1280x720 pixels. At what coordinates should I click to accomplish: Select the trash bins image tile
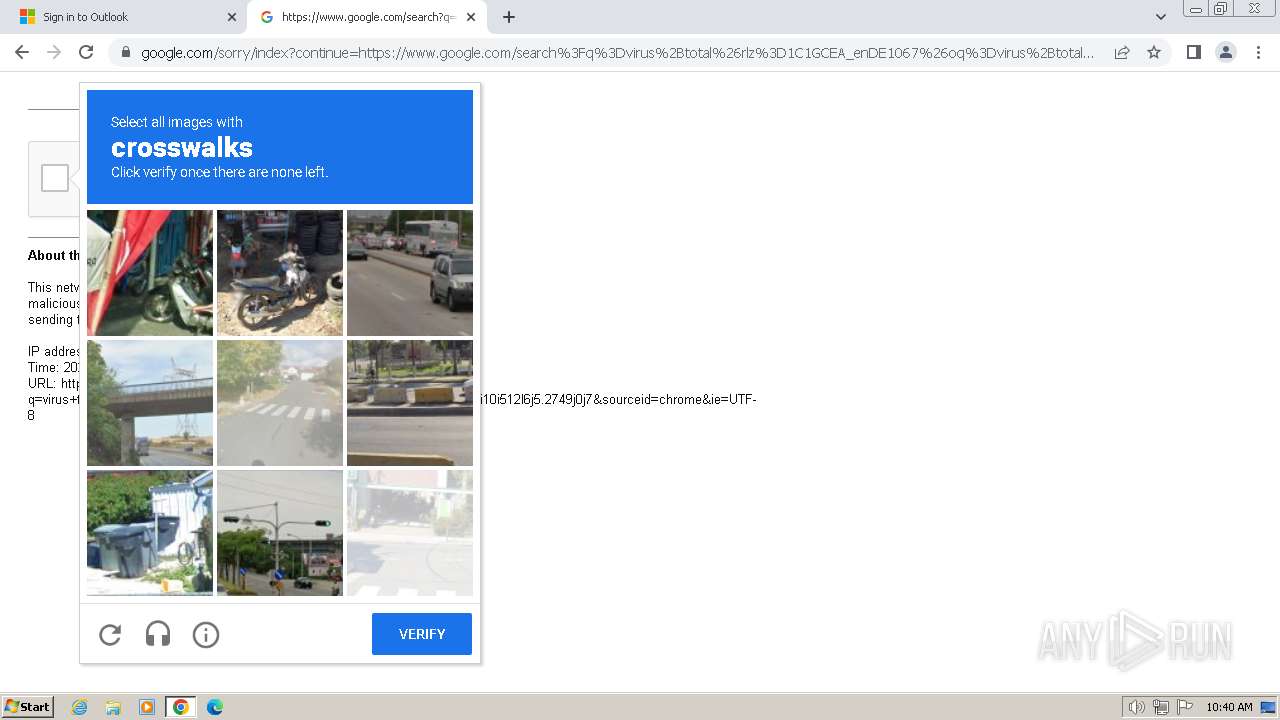150,533
